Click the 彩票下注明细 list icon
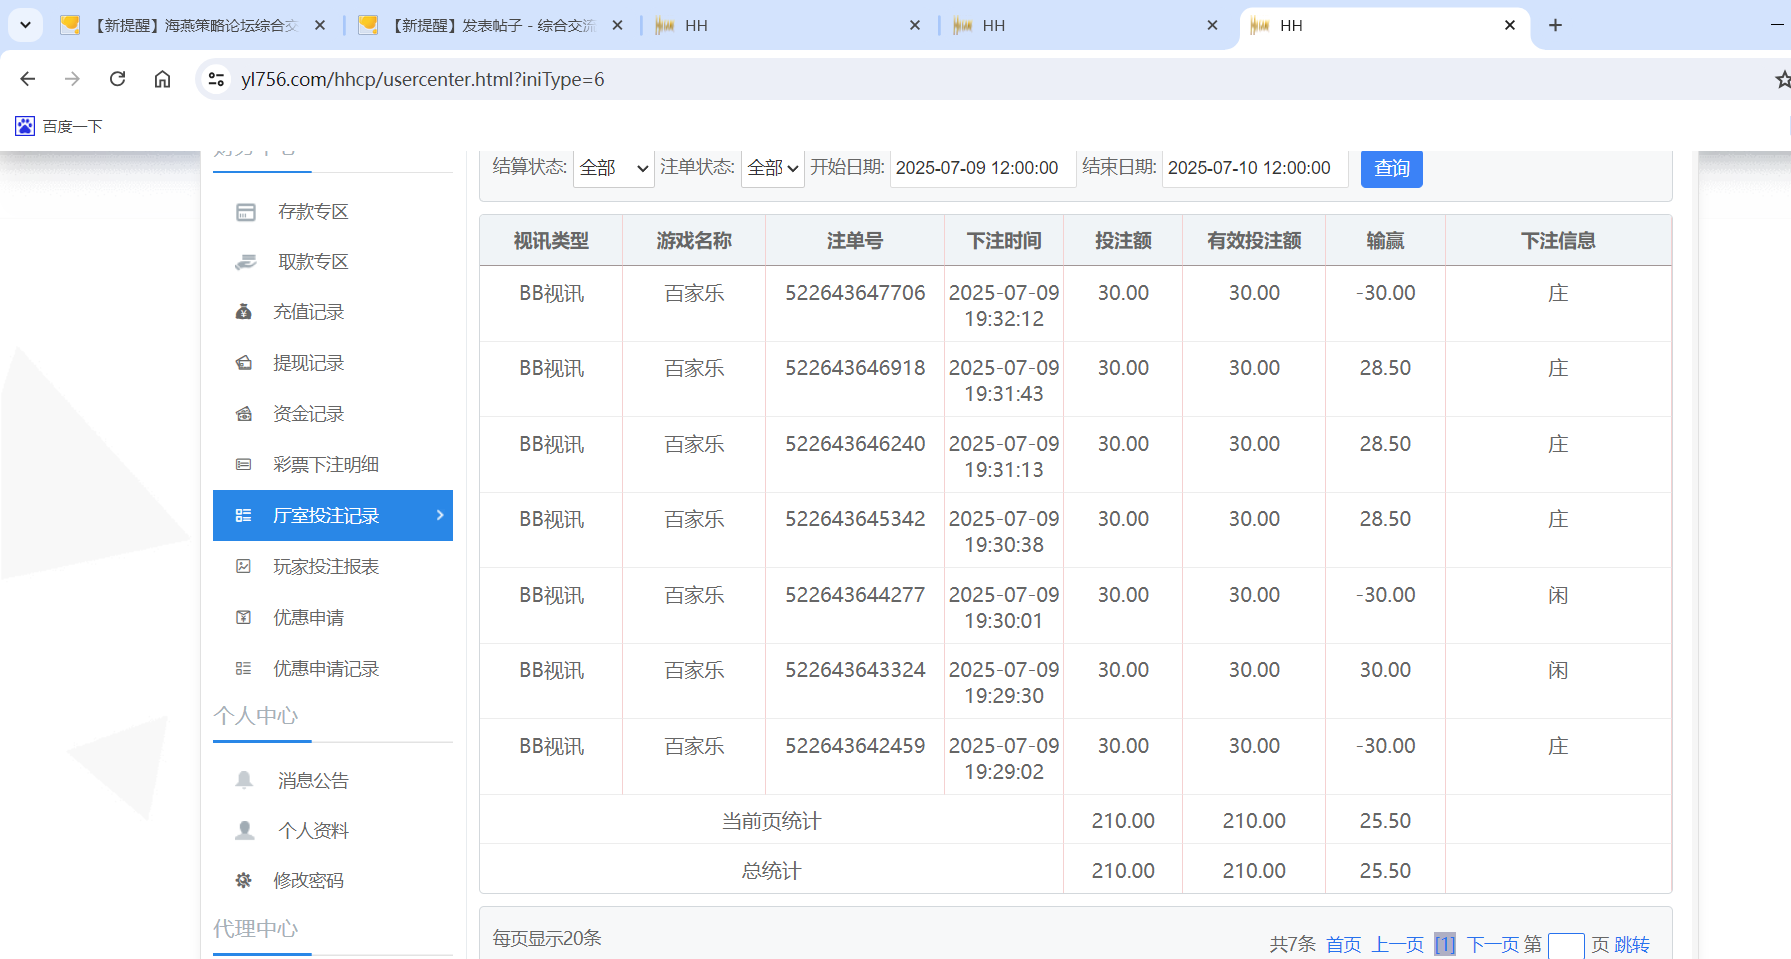Screen dimensions: 1791x959 pos(243,464)
